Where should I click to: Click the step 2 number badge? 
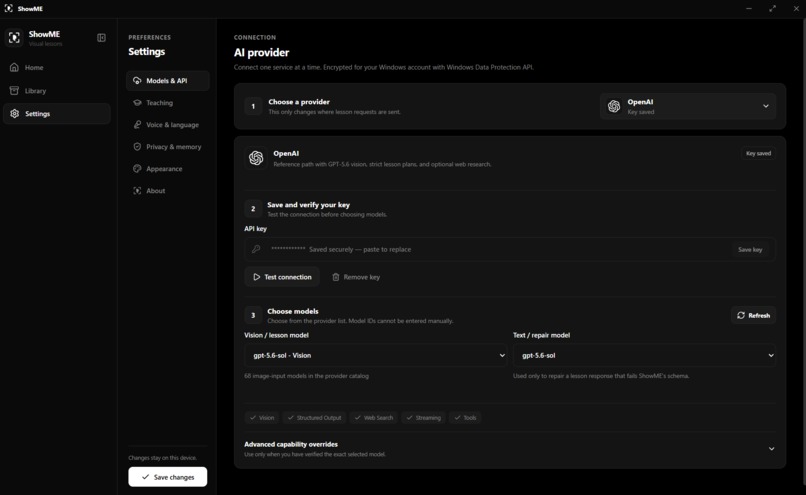(253, 209)
